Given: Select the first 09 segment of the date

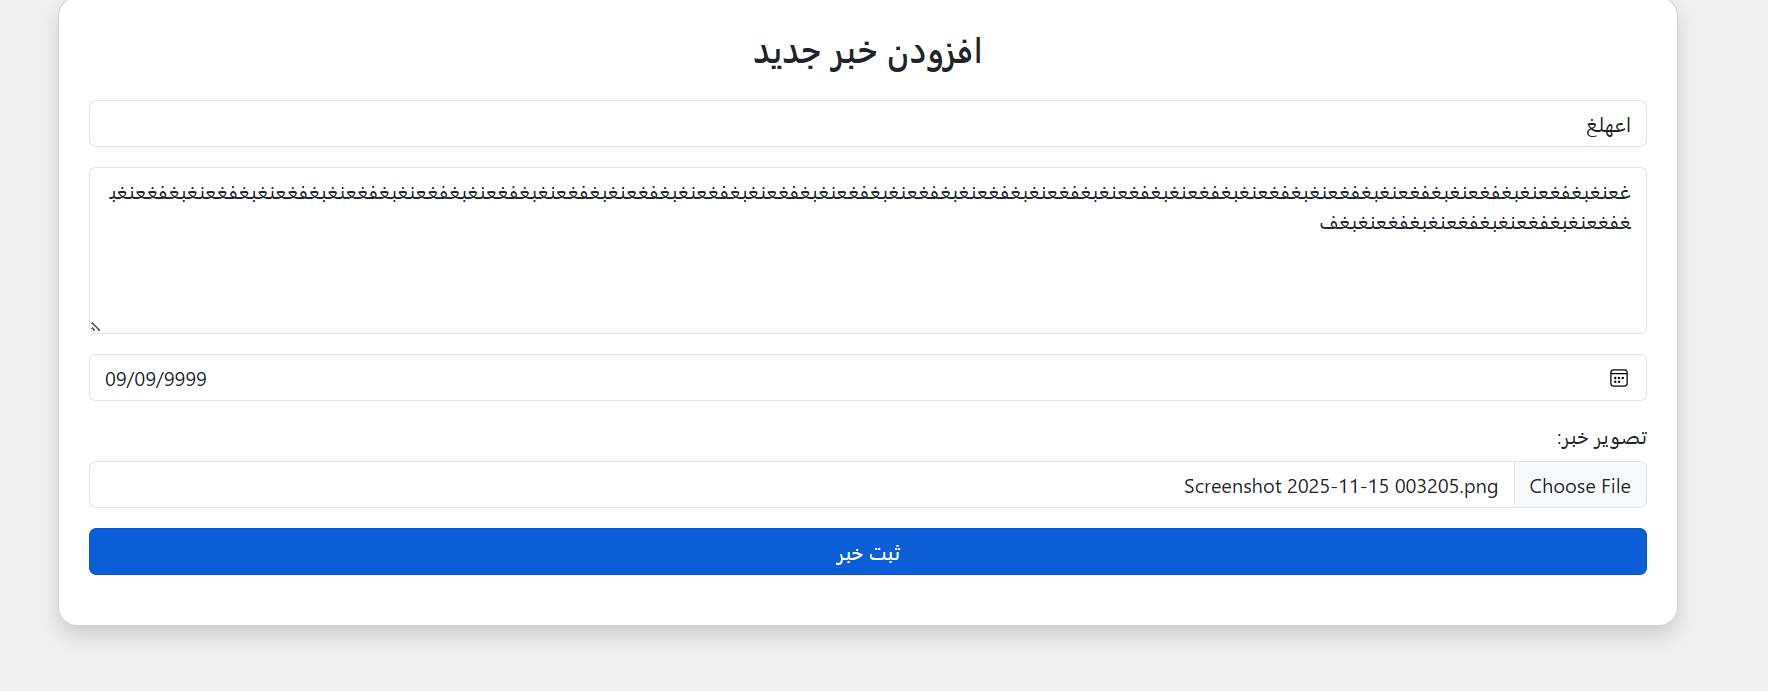Looking at the screenshot, I should tap(116, 379).
